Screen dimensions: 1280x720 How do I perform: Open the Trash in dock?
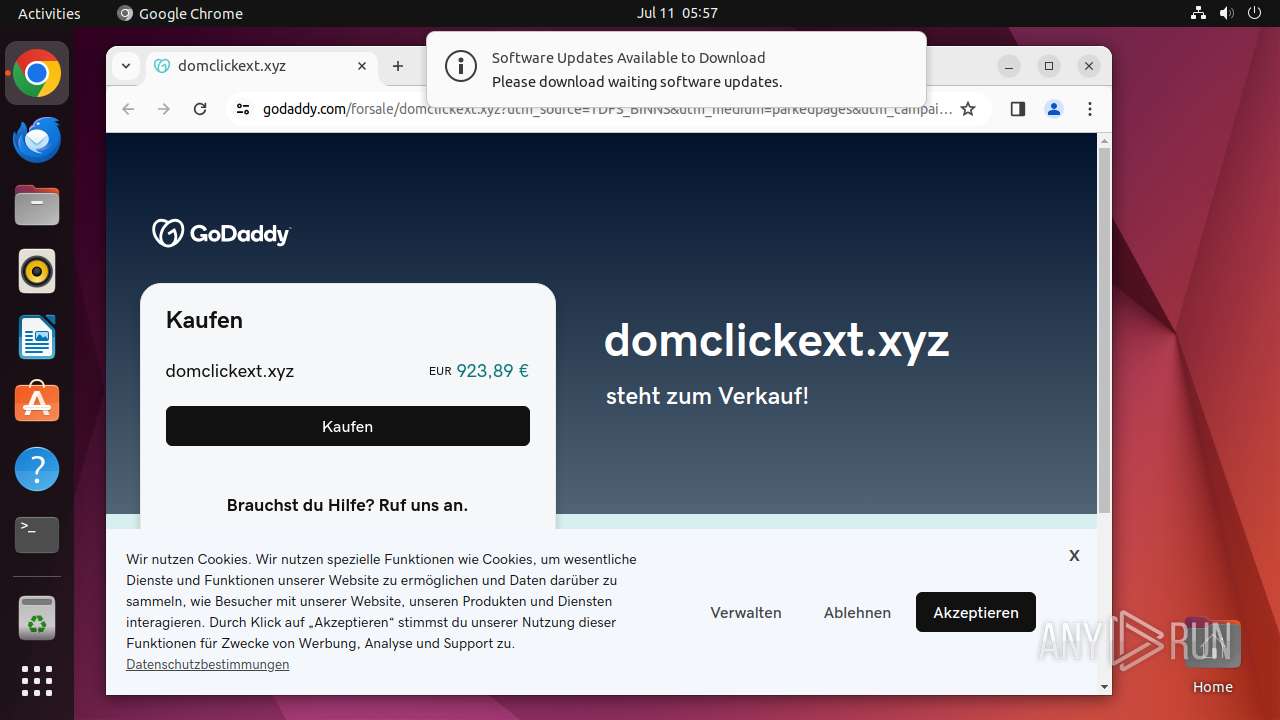tap(37, 617)
